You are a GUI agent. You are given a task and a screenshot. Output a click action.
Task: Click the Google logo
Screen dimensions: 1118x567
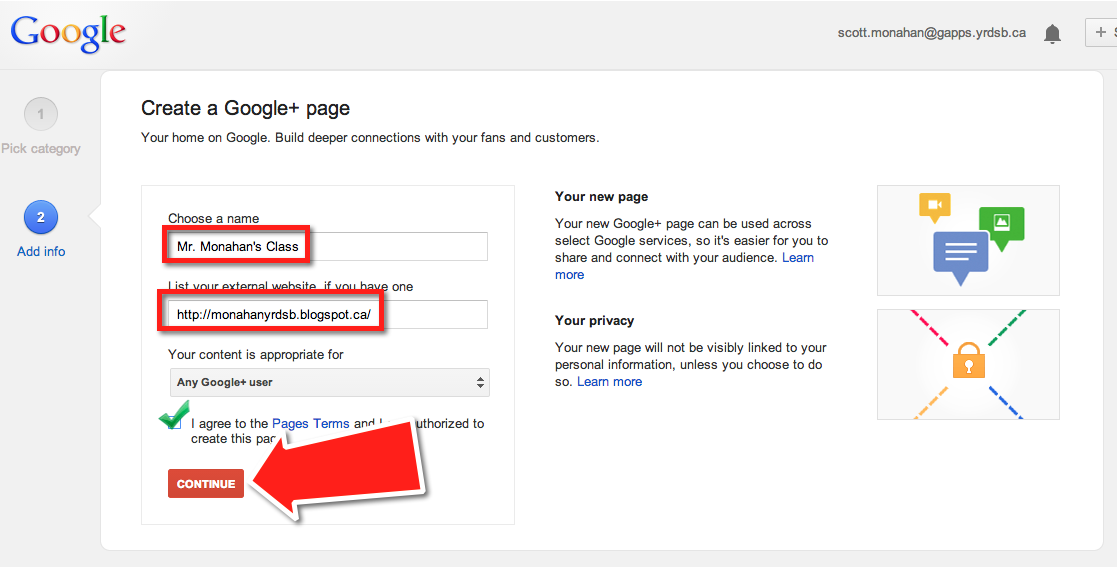click(x=68, y=33)
